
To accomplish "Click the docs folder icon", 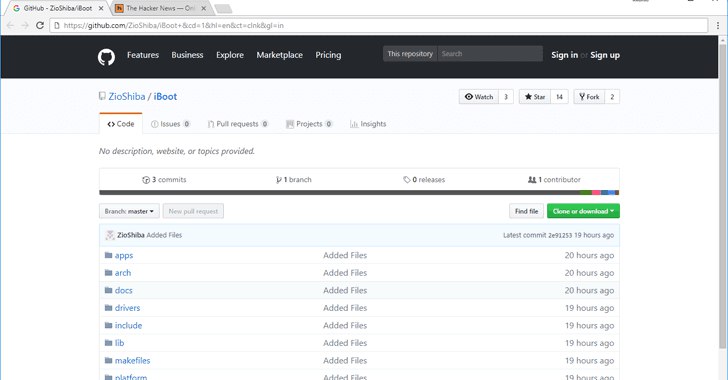I will [108, 290].
